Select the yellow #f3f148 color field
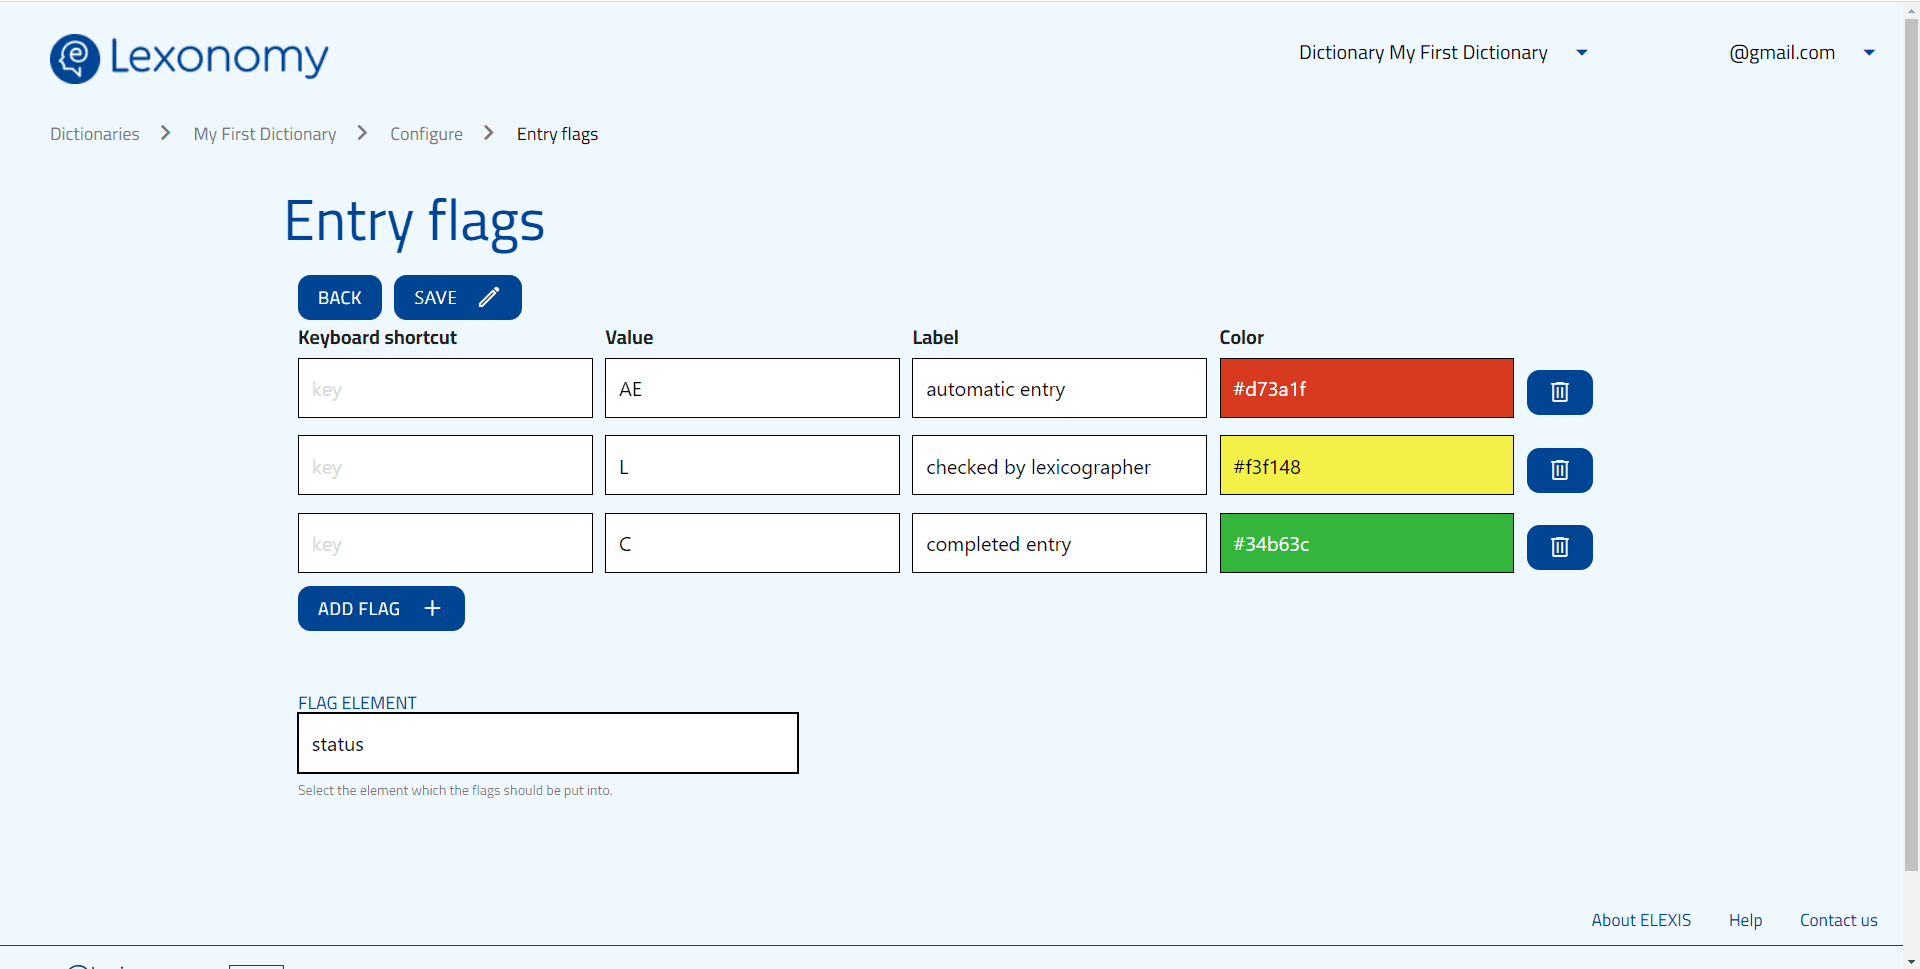 [1365, 466]
